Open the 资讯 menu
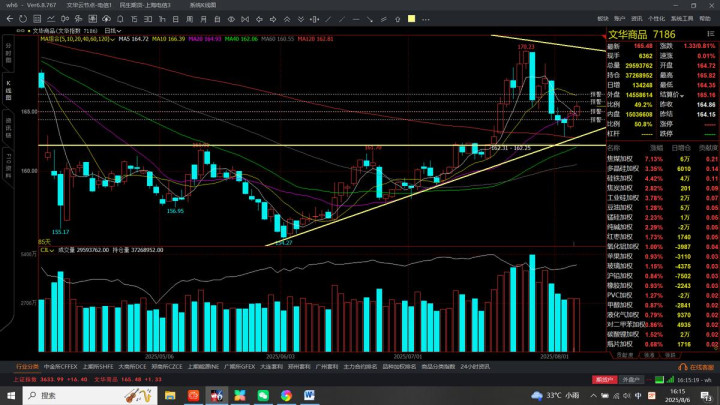The image size is (720, 405). (x=636, y=19)
